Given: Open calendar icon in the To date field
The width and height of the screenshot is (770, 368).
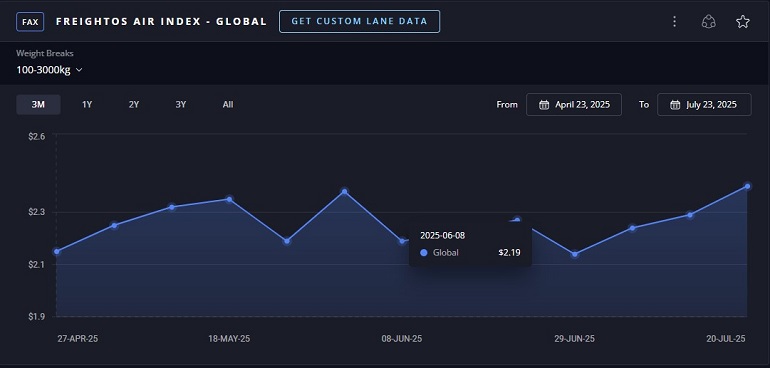Looking at the screenshot, I should (x=675, y=105).
